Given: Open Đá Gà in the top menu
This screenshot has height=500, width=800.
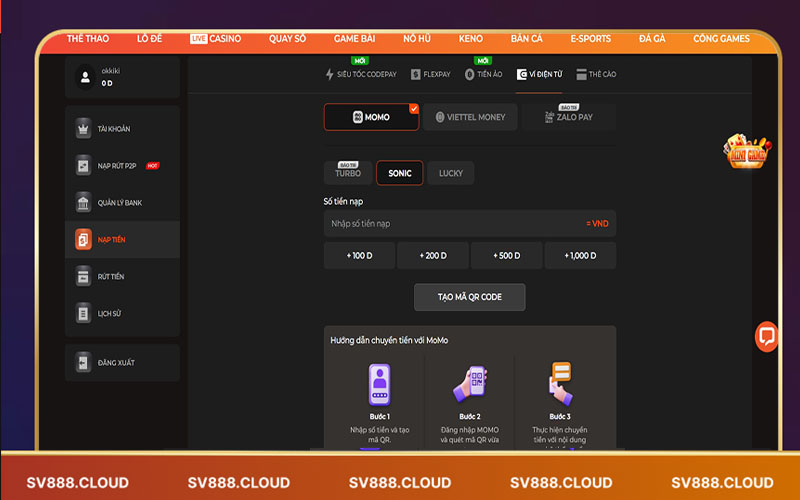Looking at the screenshot, I should [652, 39].
